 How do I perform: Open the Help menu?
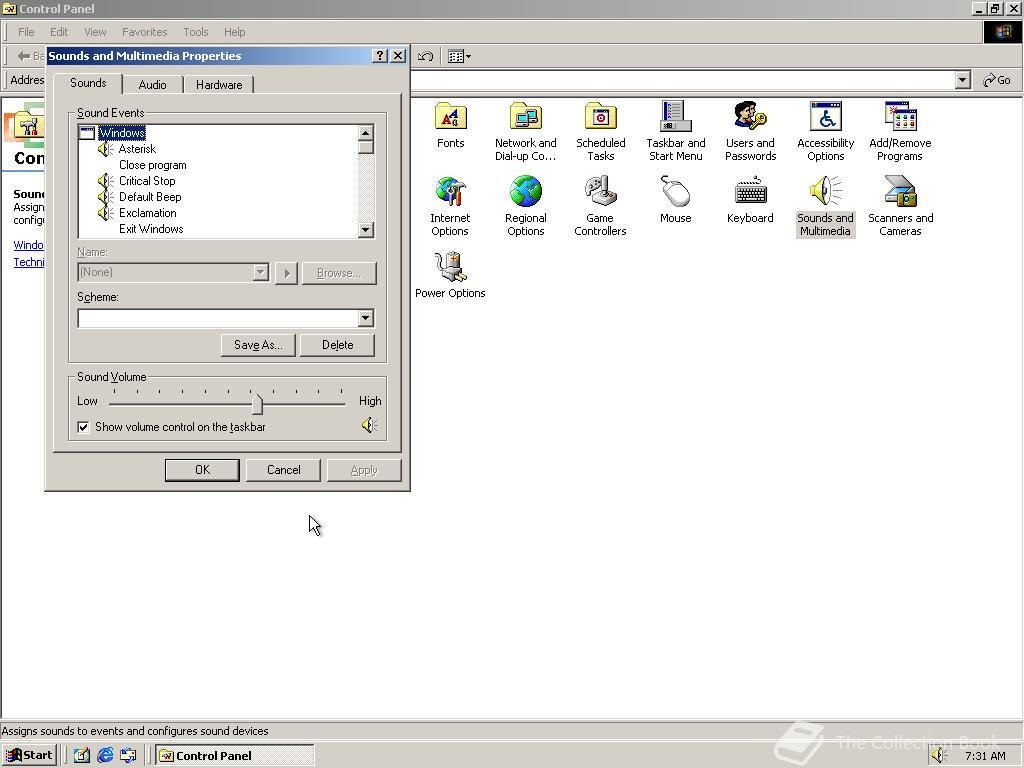[x=234, y=32]
